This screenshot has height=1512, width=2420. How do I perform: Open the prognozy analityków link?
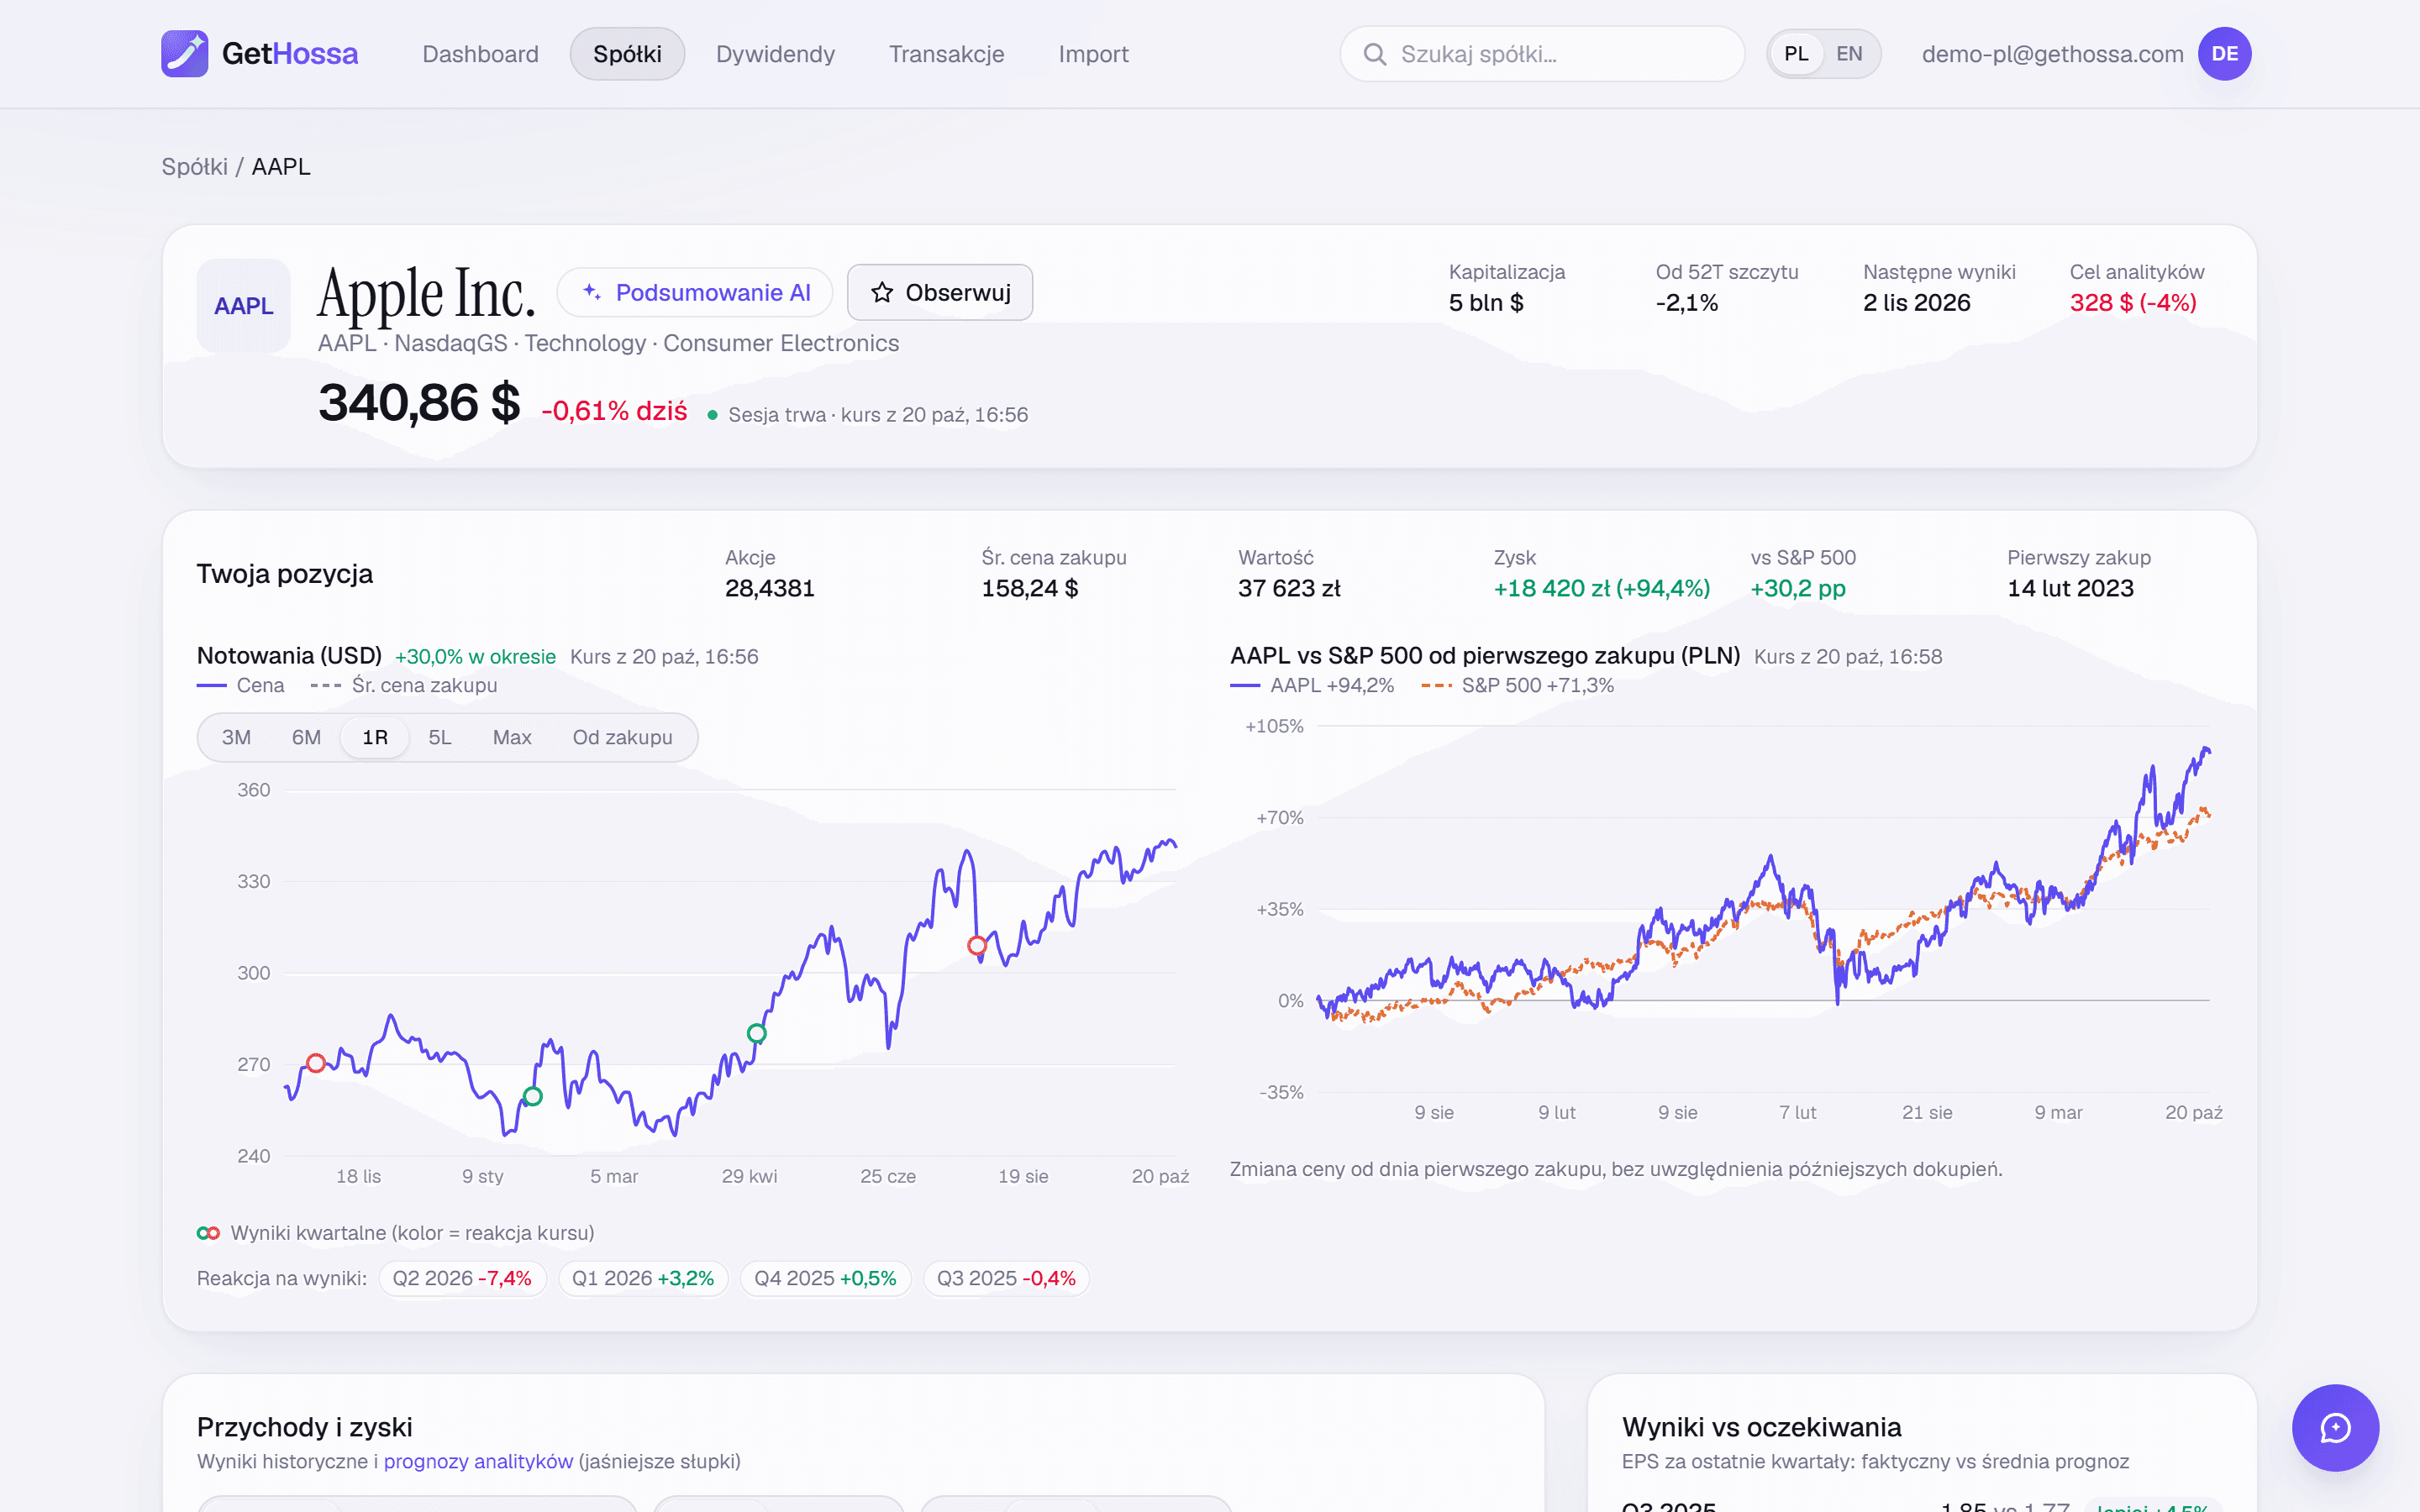click(x=478, y=1461)
